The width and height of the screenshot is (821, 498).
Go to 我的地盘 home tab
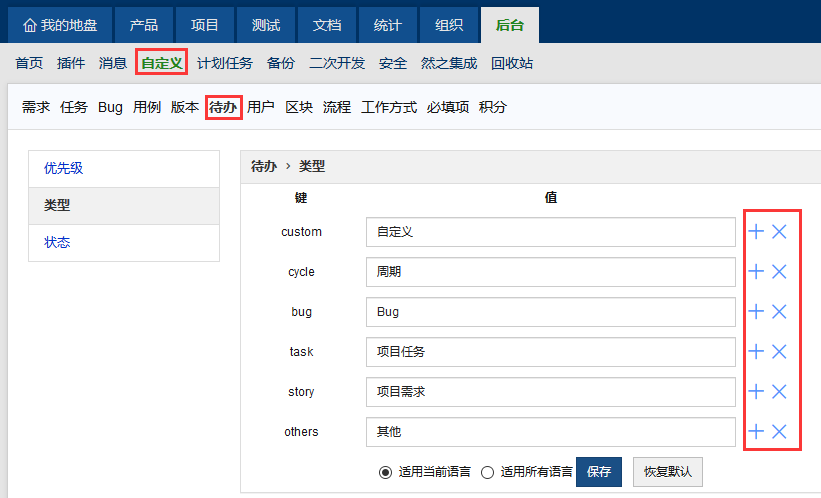[x=60, y=25]
